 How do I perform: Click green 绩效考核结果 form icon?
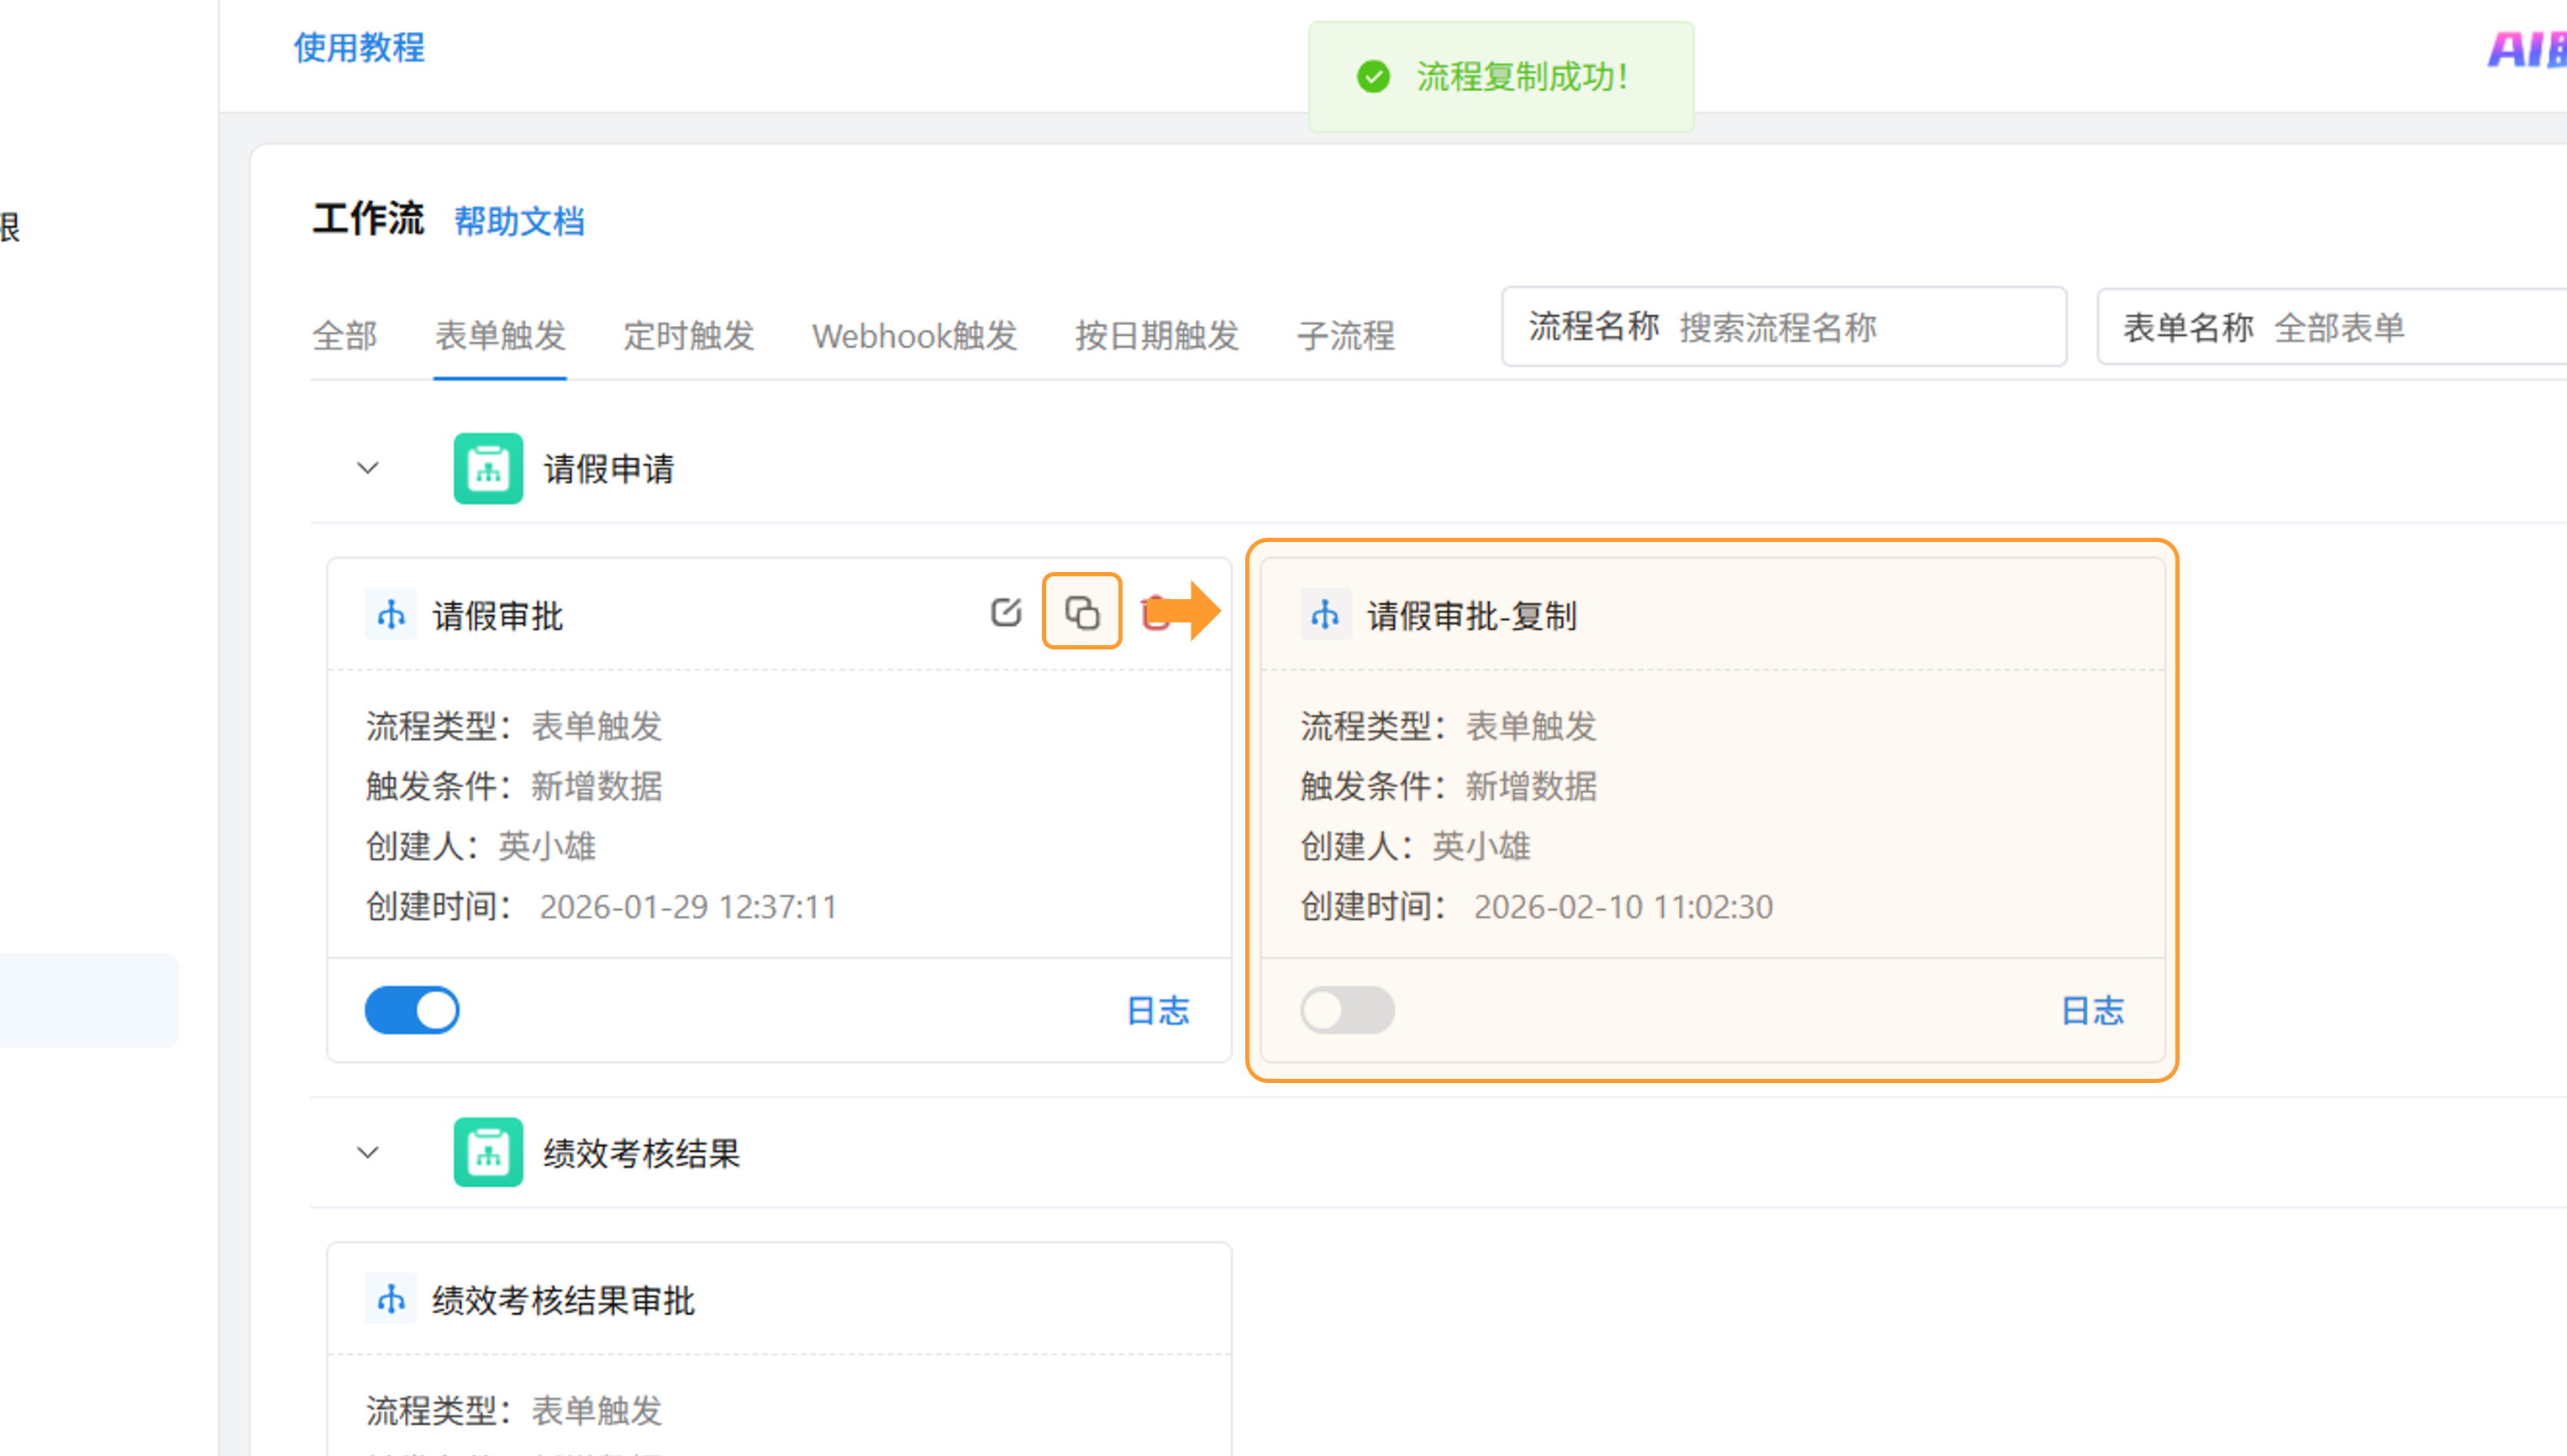488,1152
